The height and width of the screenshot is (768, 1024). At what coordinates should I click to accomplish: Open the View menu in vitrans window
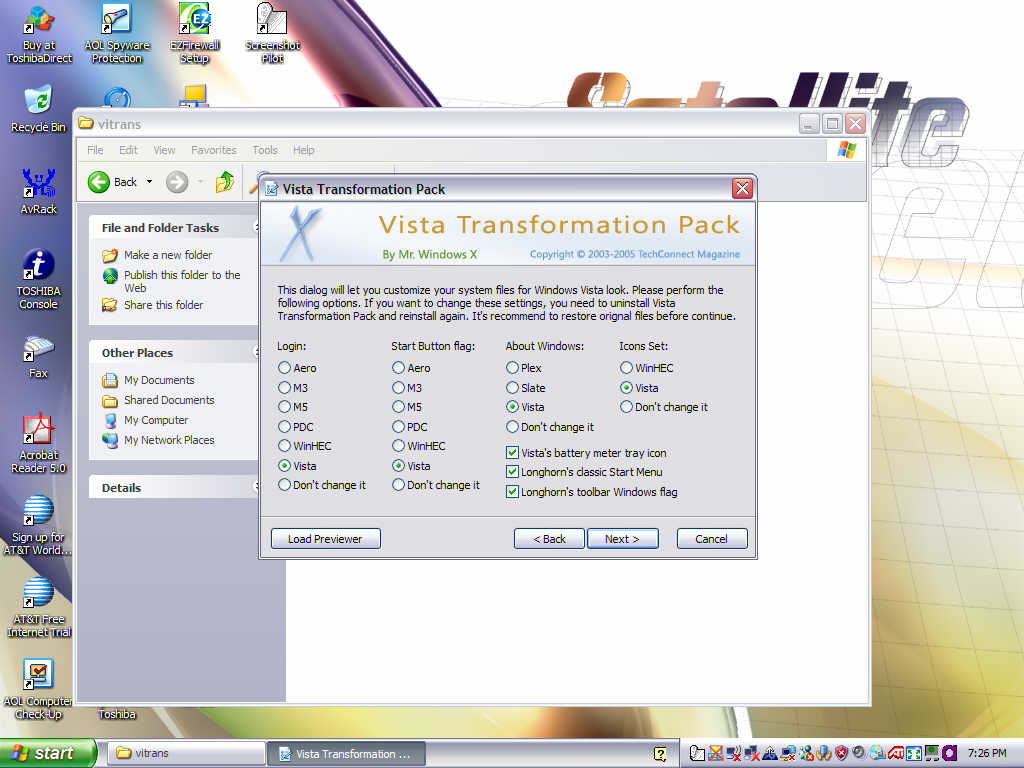click(164, 150)
